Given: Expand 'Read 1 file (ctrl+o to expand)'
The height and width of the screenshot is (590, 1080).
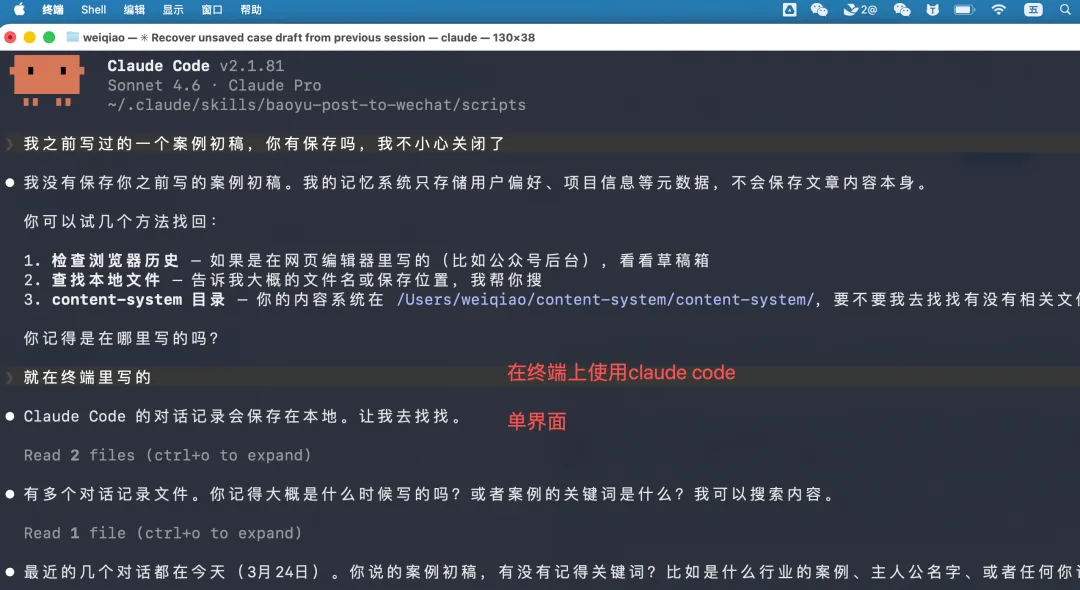Looking at the screenshot, I should (x=163, y=533).
